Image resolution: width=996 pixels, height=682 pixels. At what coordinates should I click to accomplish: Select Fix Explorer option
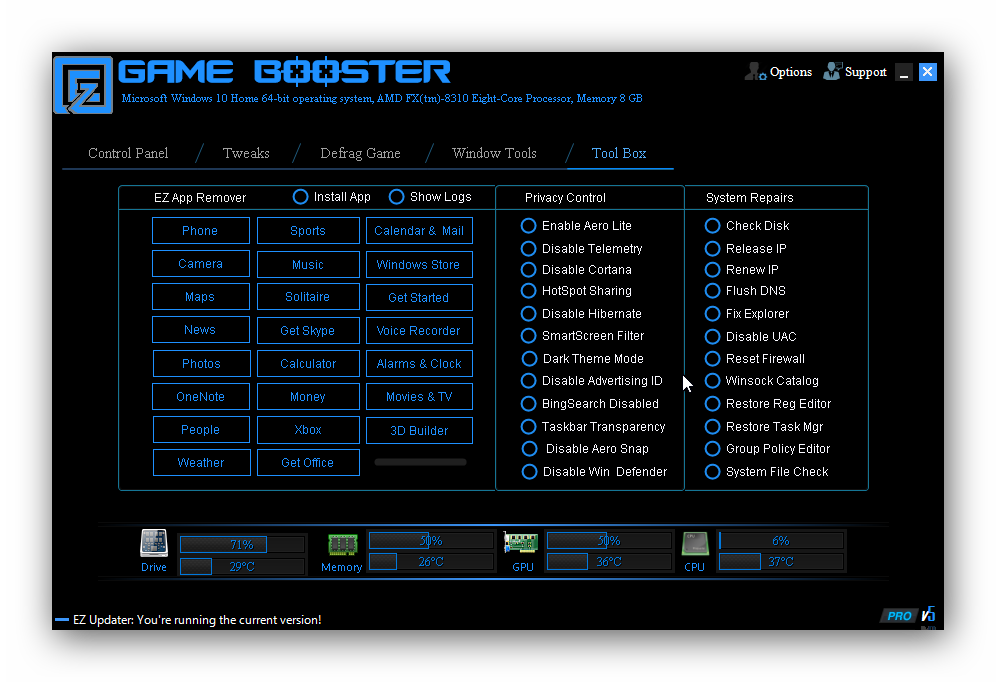(x=713, y=314)
